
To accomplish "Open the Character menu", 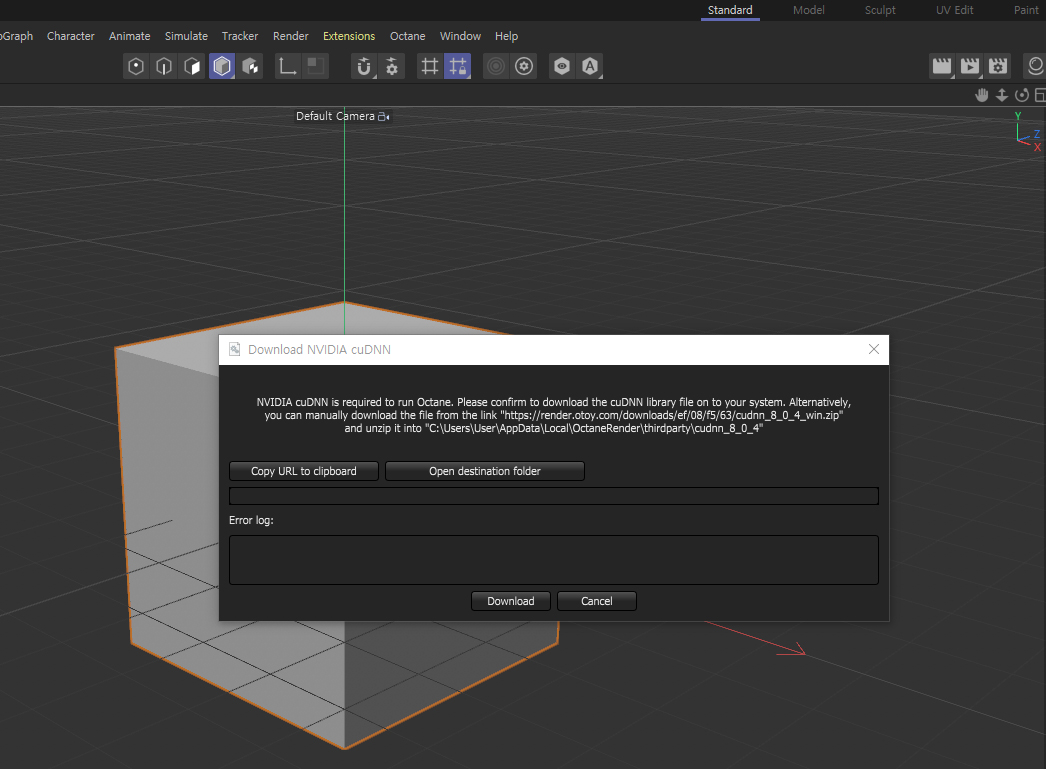I will (71, 36).
